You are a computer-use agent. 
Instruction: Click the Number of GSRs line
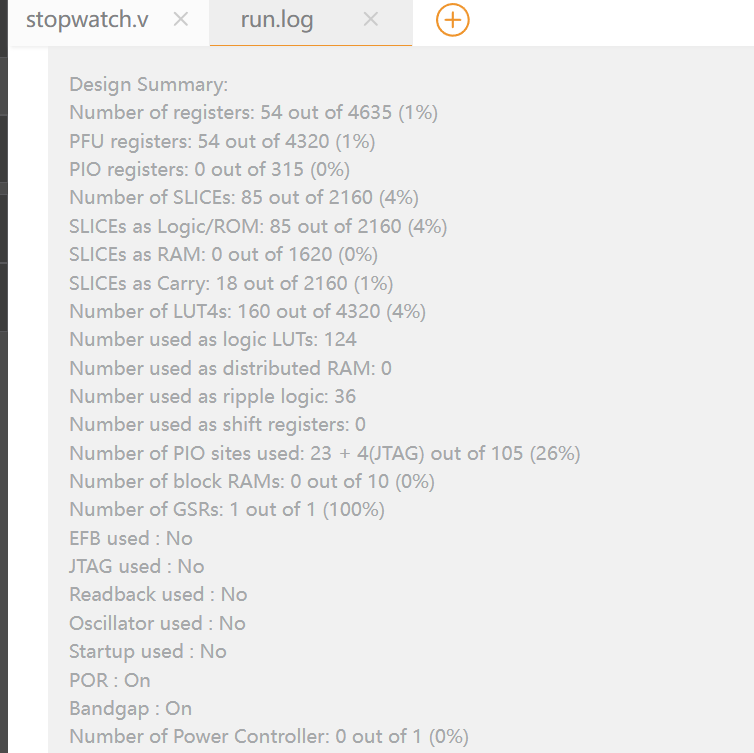227,510
